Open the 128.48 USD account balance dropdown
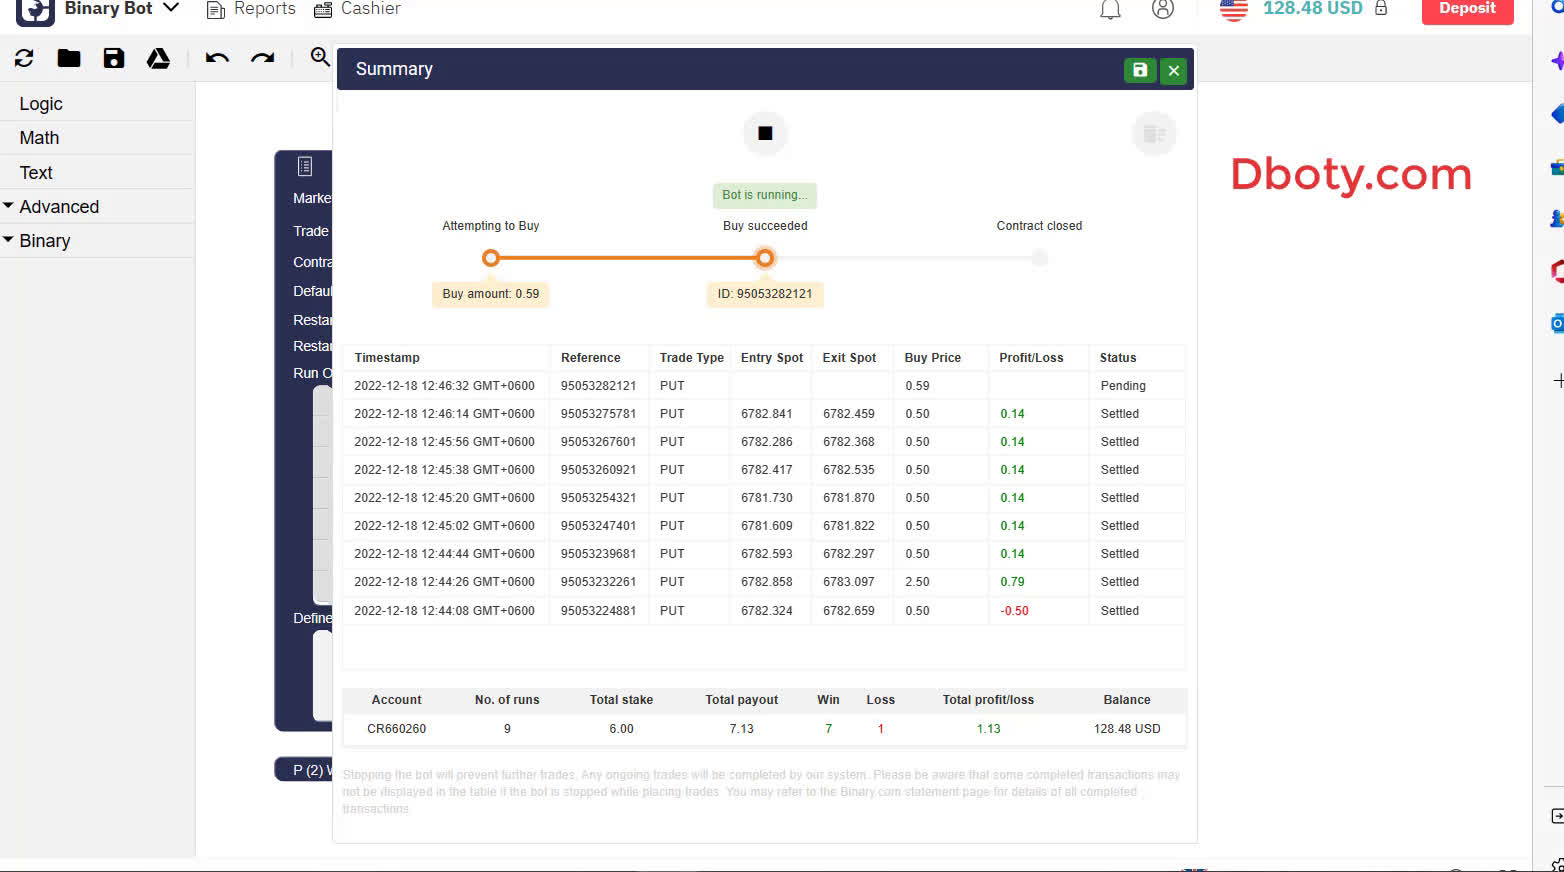This screenshot has width=1564, height=872. click(1313, 9)
